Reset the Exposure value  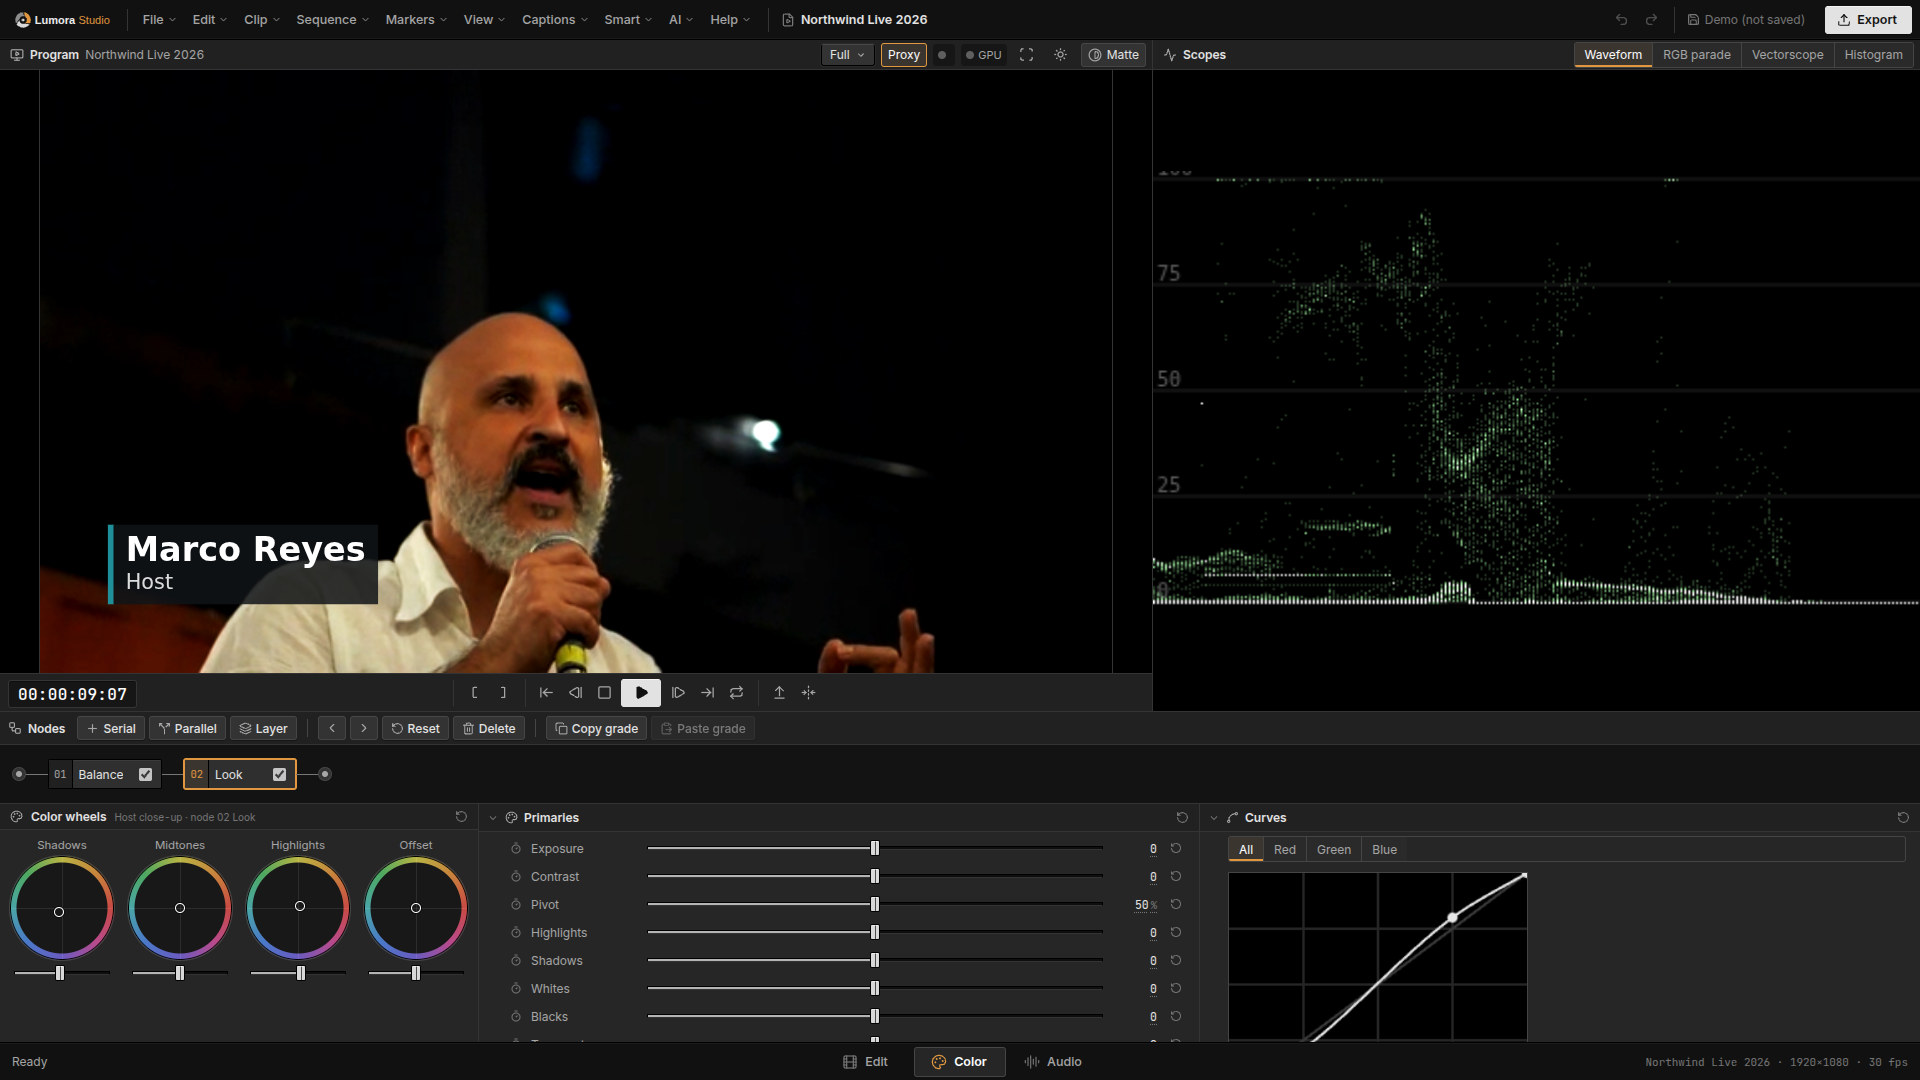click(x=1176, y=848)
